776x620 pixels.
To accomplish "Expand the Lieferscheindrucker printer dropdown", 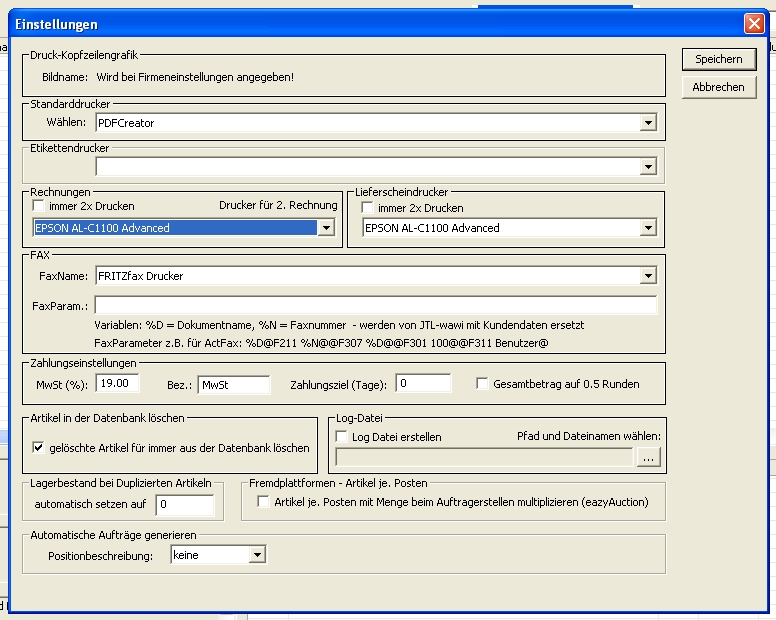I will [648, 228].
